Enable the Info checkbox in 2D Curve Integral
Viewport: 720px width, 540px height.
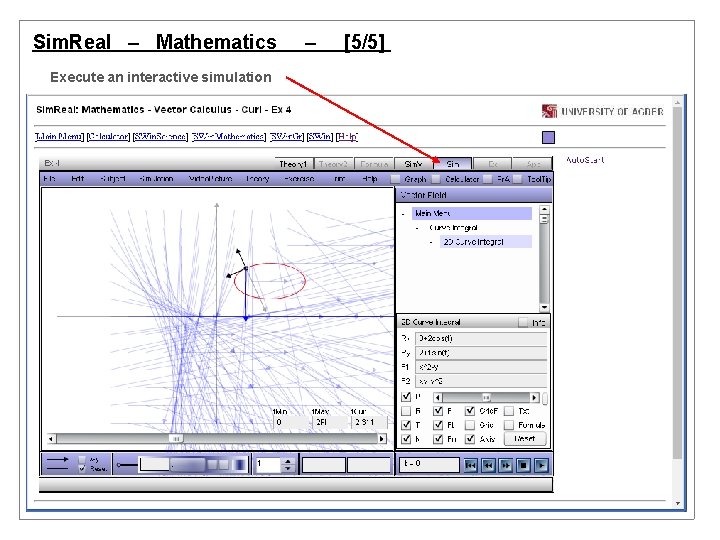(x=523, y=322)
